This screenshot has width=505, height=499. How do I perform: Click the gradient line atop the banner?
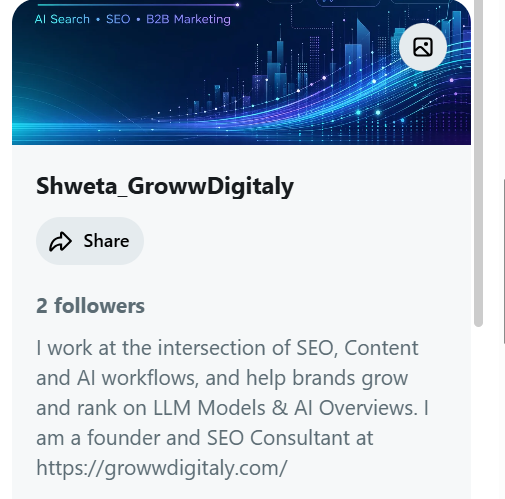[138, 5]
